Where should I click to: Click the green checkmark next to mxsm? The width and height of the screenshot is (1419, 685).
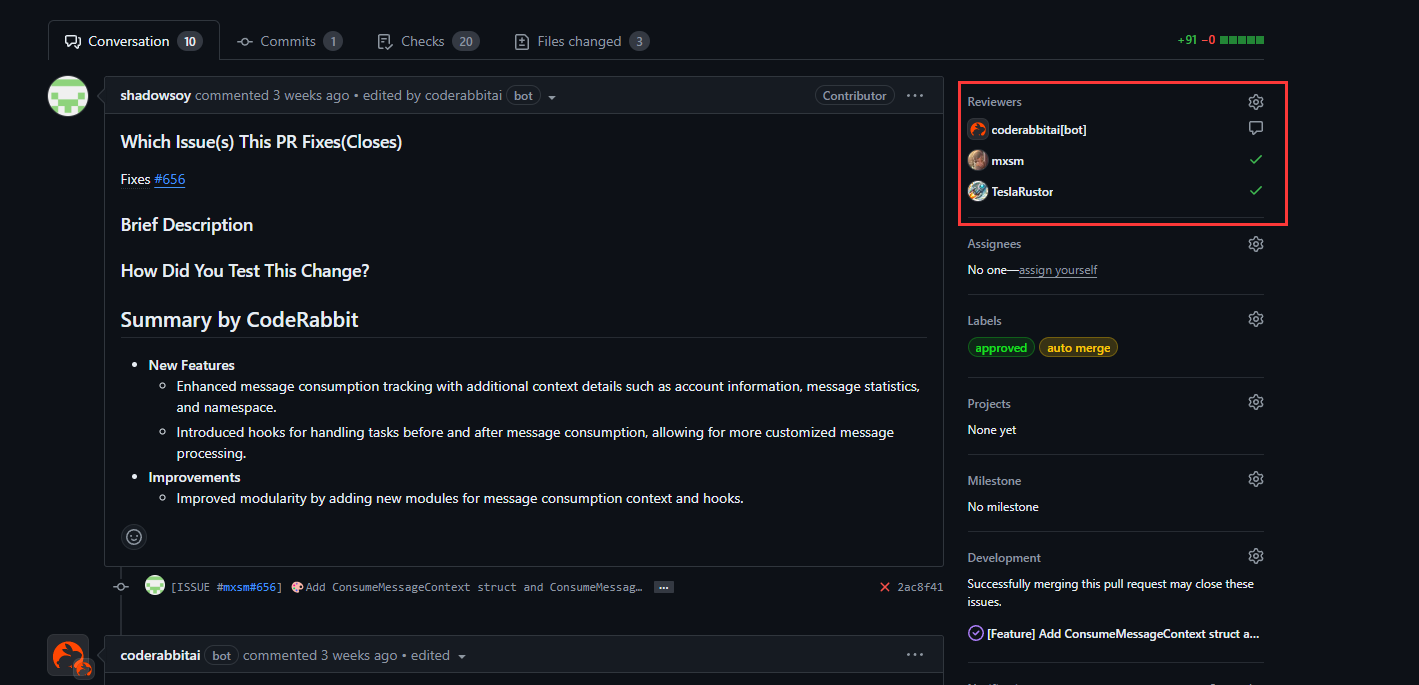1256,159
